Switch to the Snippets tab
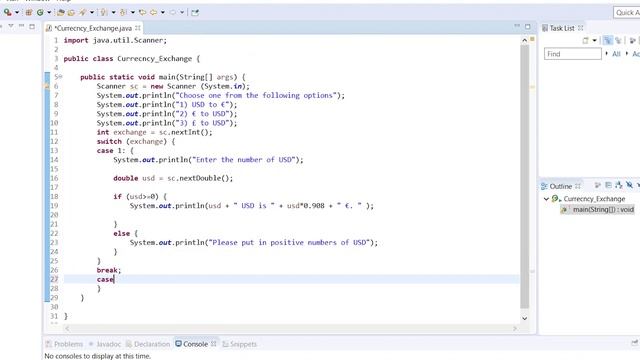Image resolution: width=640 pixels, height=360 pixels. click(240, 344)
